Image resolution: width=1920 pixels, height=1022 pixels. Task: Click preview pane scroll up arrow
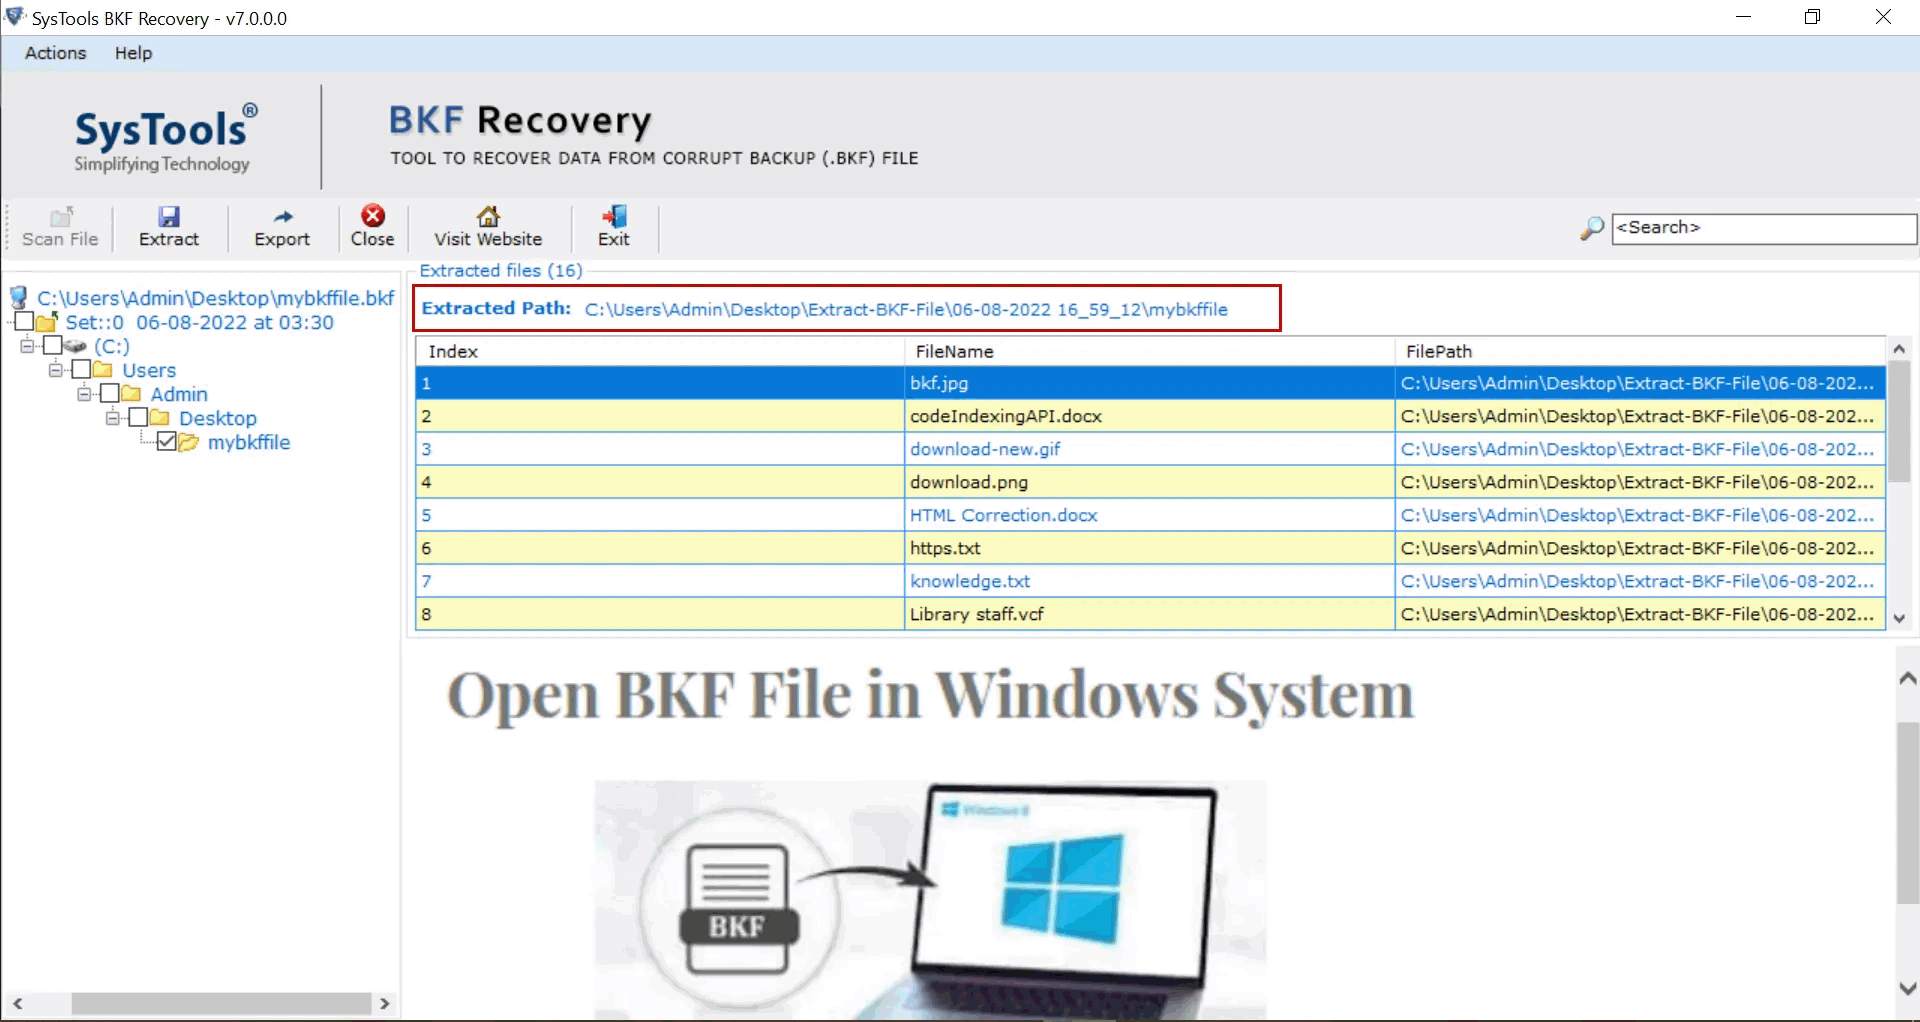[x=1907, y=678]
